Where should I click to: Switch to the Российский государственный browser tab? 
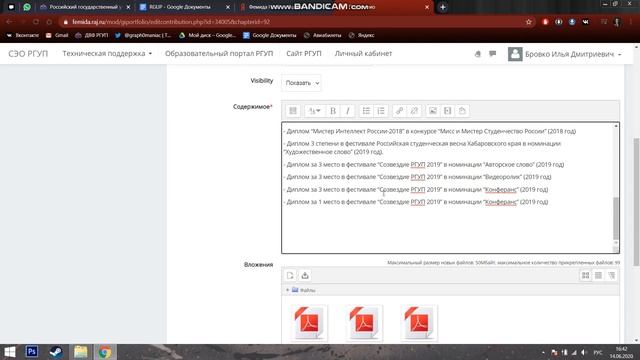pos(85,7)
